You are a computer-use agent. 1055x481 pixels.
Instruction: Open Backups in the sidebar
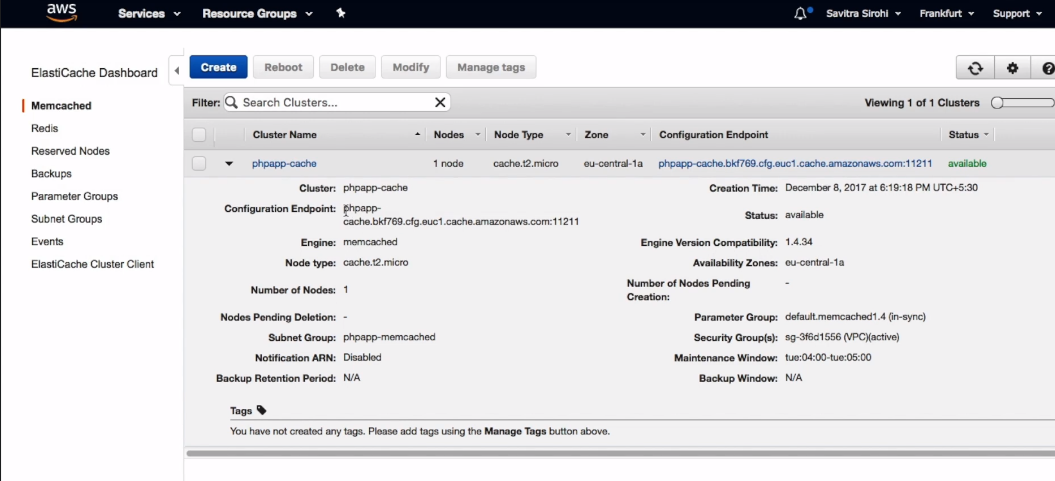[51, 174]
